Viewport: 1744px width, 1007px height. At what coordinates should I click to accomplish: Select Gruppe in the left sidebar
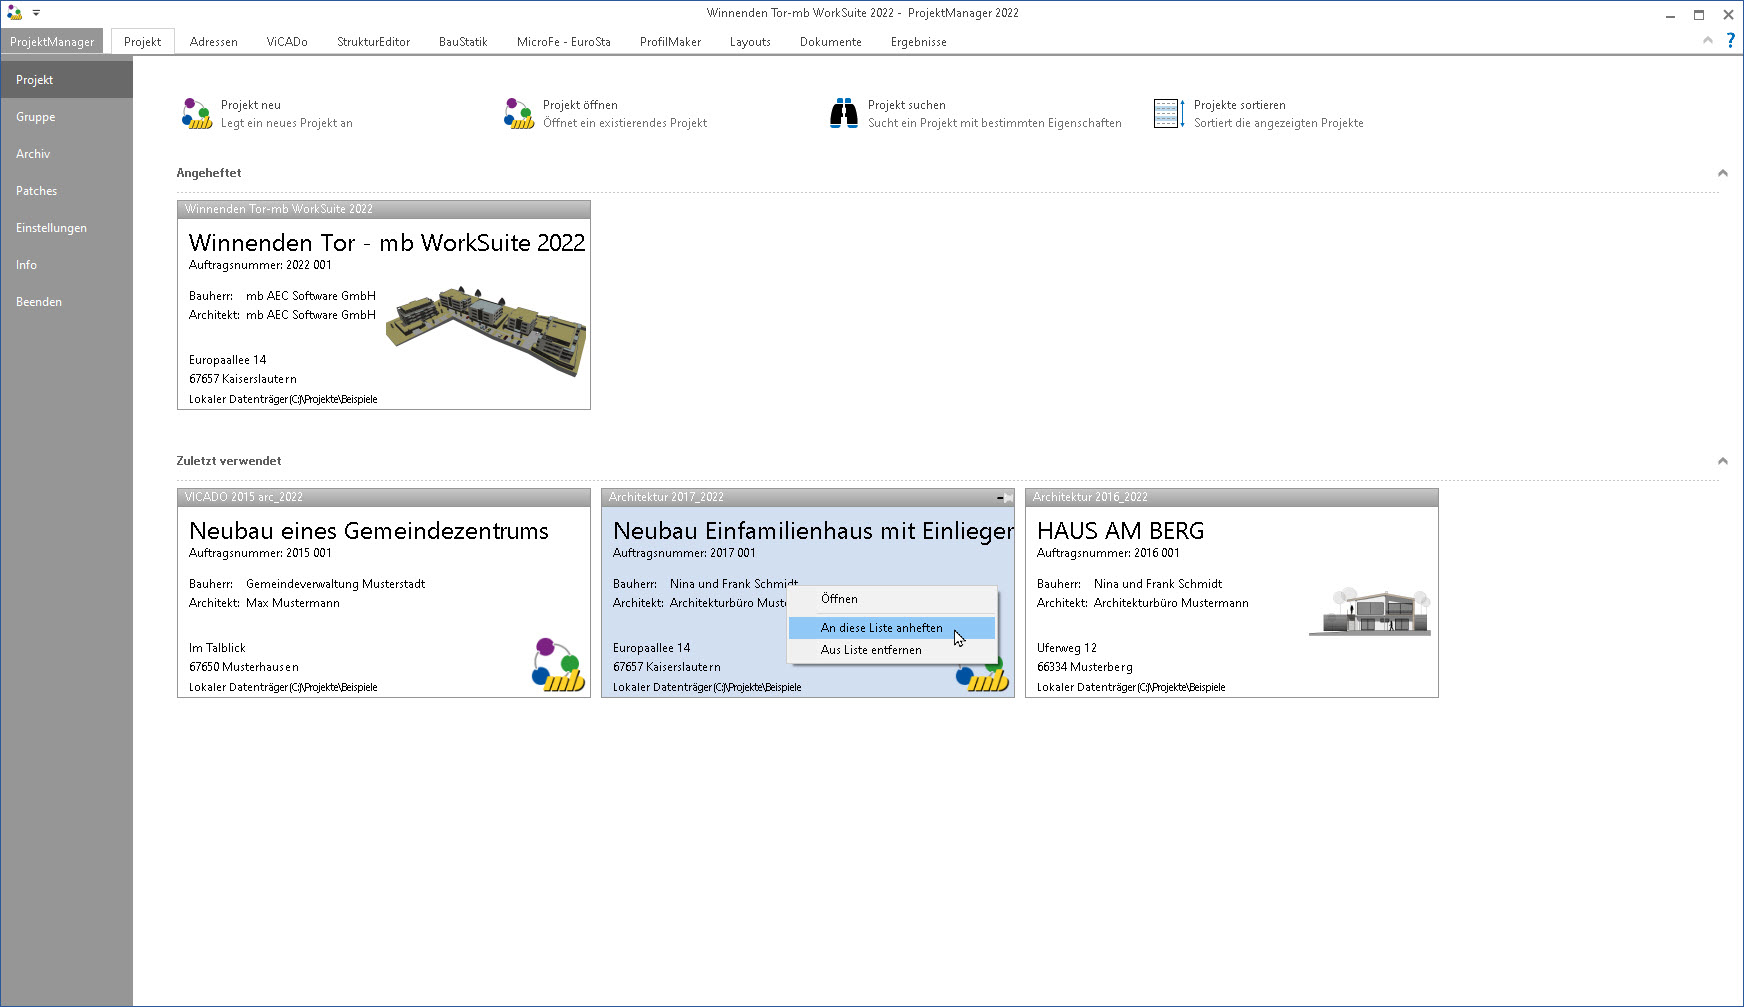click(x=66, y=117)
